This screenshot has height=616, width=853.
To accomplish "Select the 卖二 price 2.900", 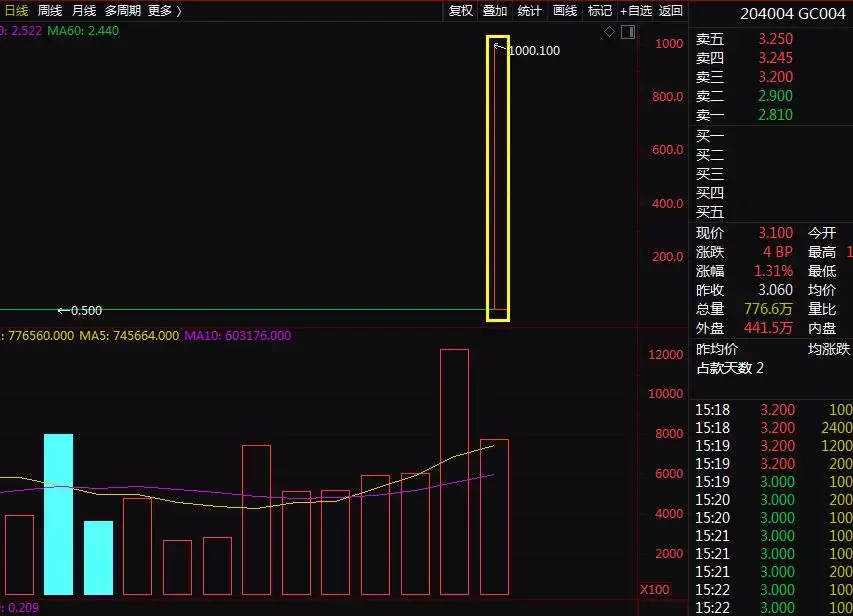I will [x=776, y=96].
